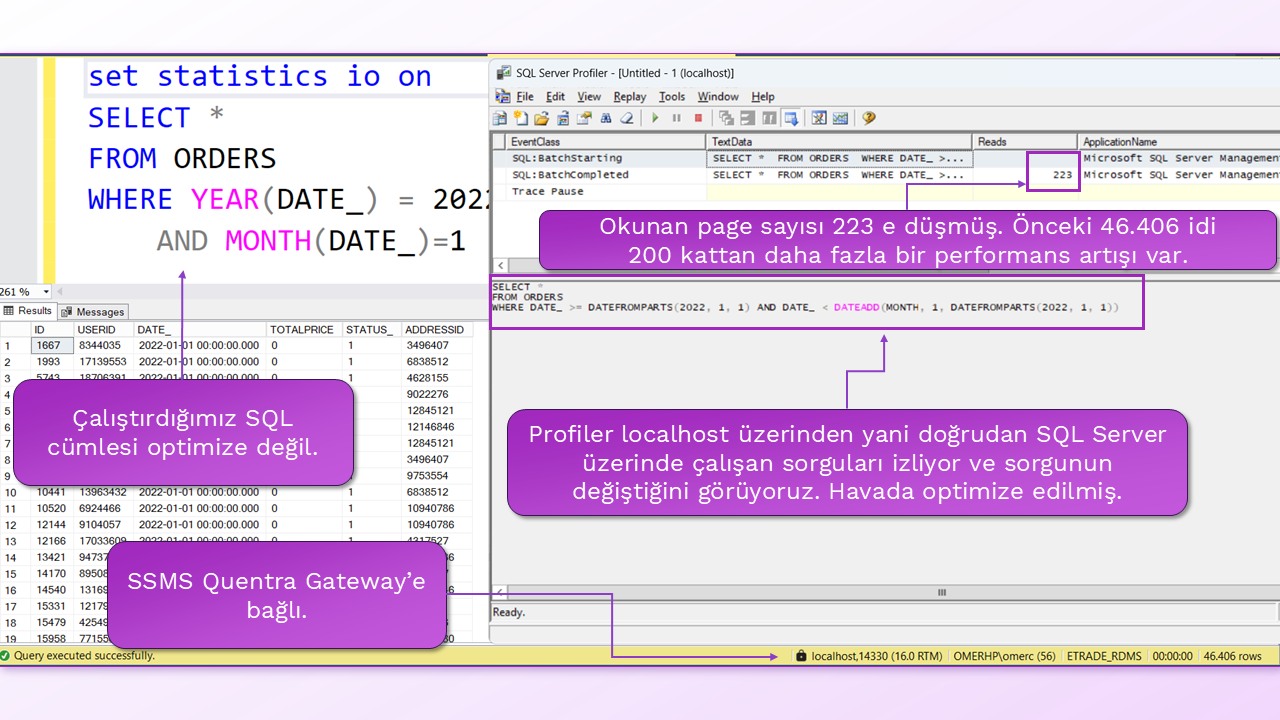
Task: Click Open Trace File folder icon
Action: click(x=542, y=118)
